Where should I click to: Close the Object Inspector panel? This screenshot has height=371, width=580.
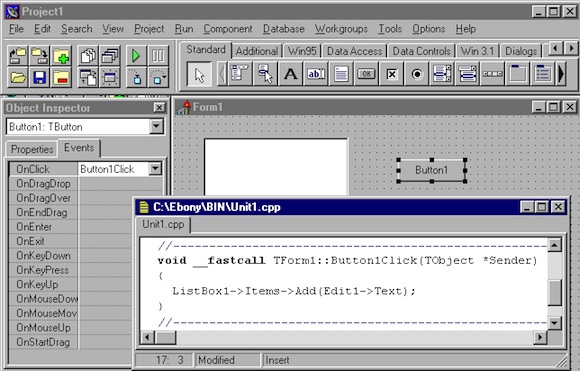159,108
